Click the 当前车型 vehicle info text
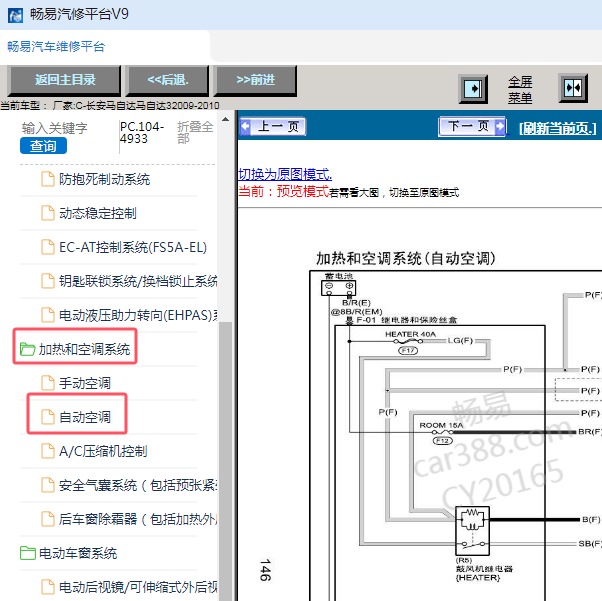 [x=110, y=105]
